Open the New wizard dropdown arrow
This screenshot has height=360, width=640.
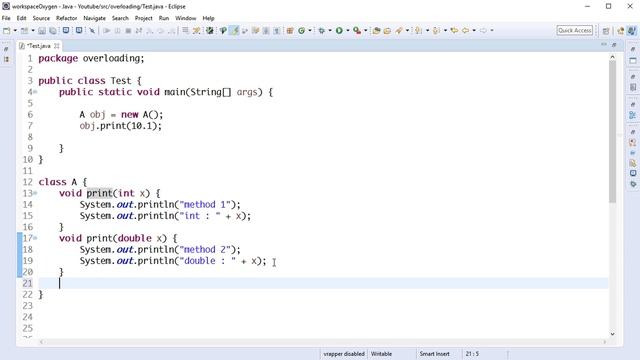point(15,31)
